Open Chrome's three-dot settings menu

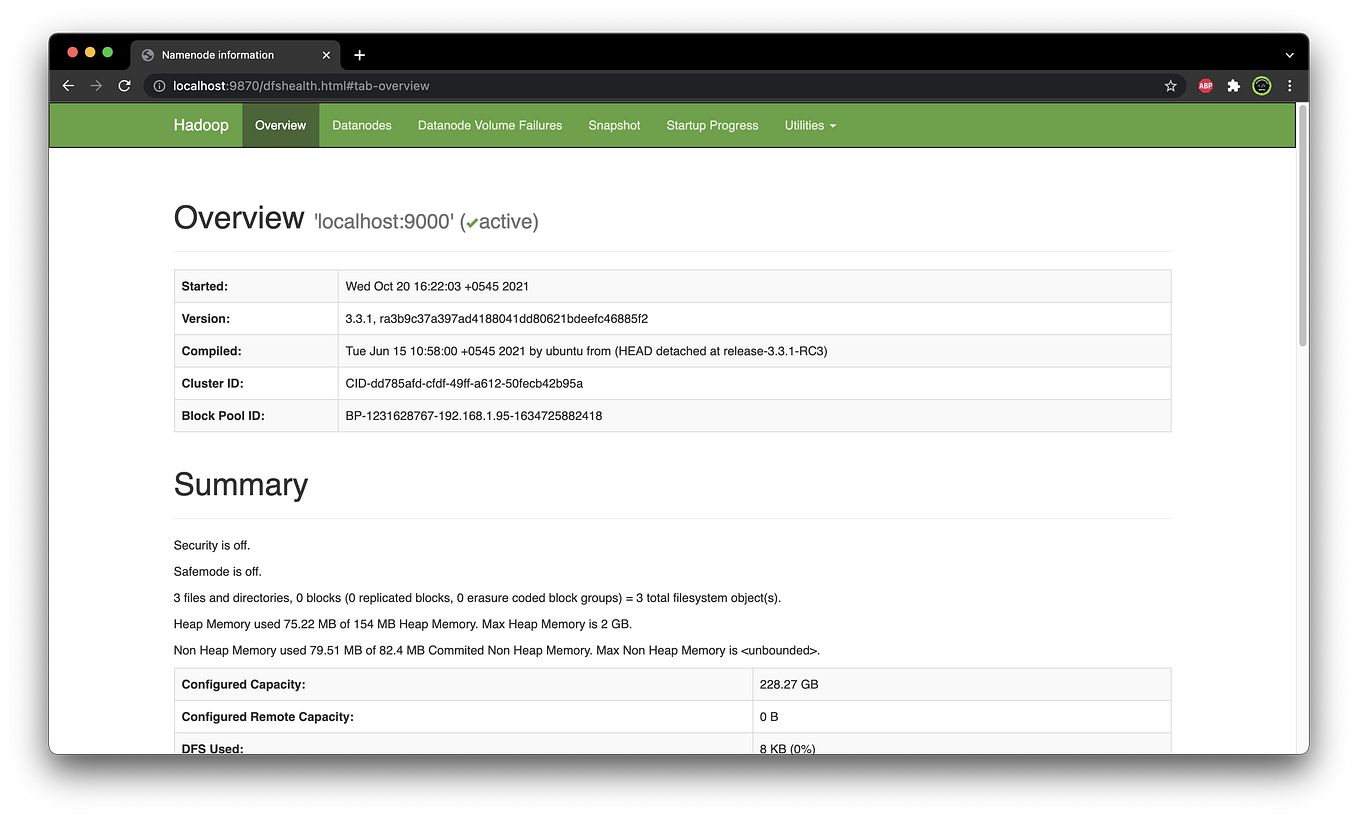click(x=1290, y=86)
